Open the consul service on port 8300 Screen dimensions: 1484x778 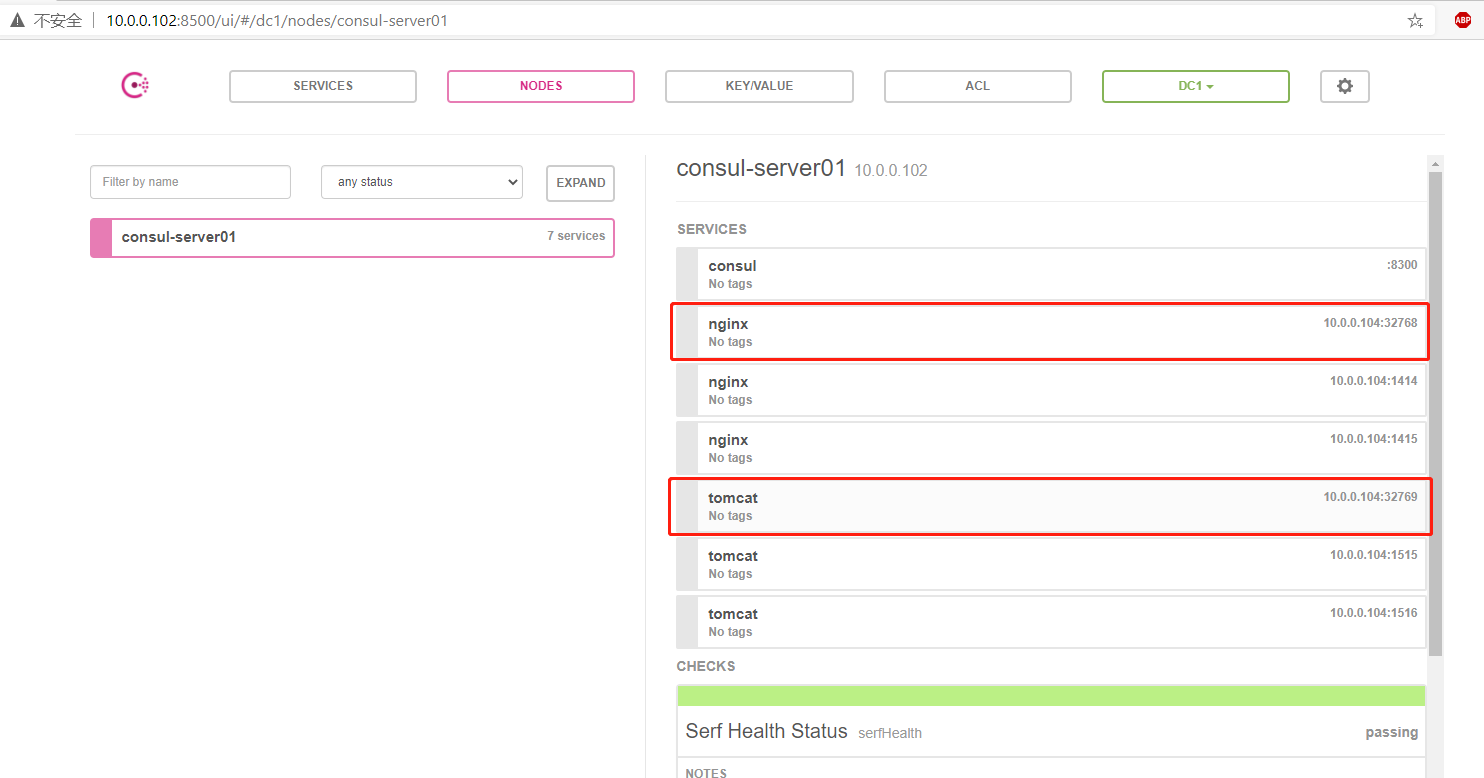pos(1052,274)
